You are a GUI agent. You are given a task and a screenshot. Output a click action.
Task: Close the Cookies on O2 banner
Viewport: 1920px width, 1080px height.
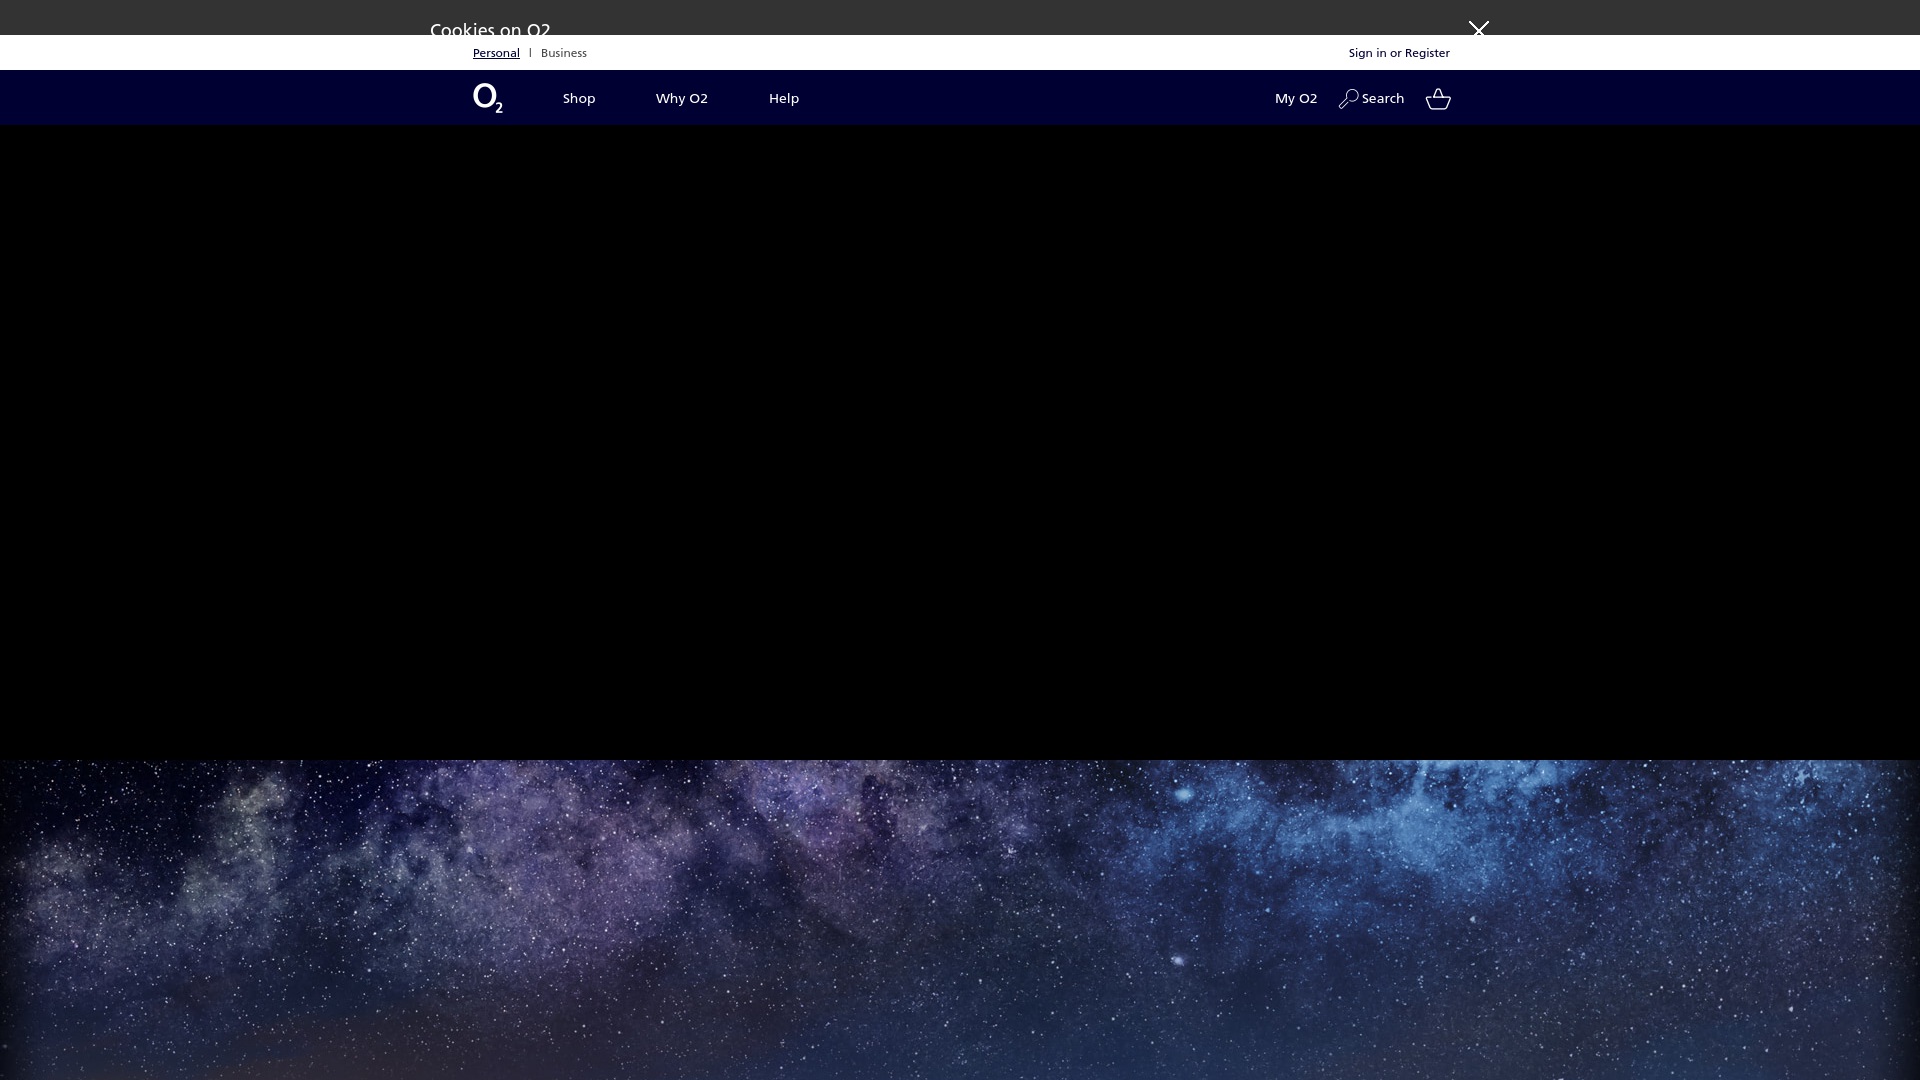pos(1478,28)
